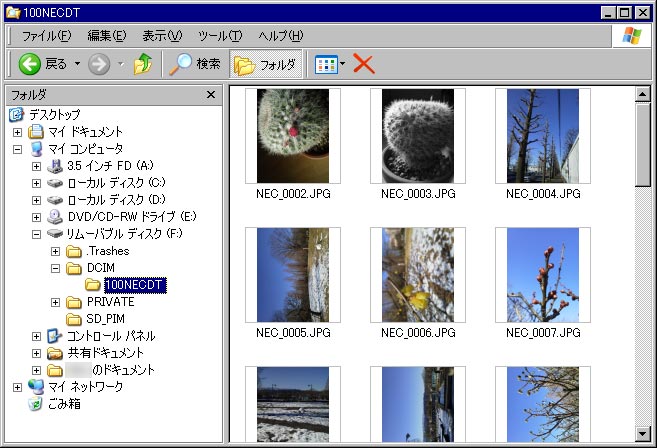This screenshot has width=657, height=448.
Task: Expand the PRIVATE folder node
Action: point(55,302)
